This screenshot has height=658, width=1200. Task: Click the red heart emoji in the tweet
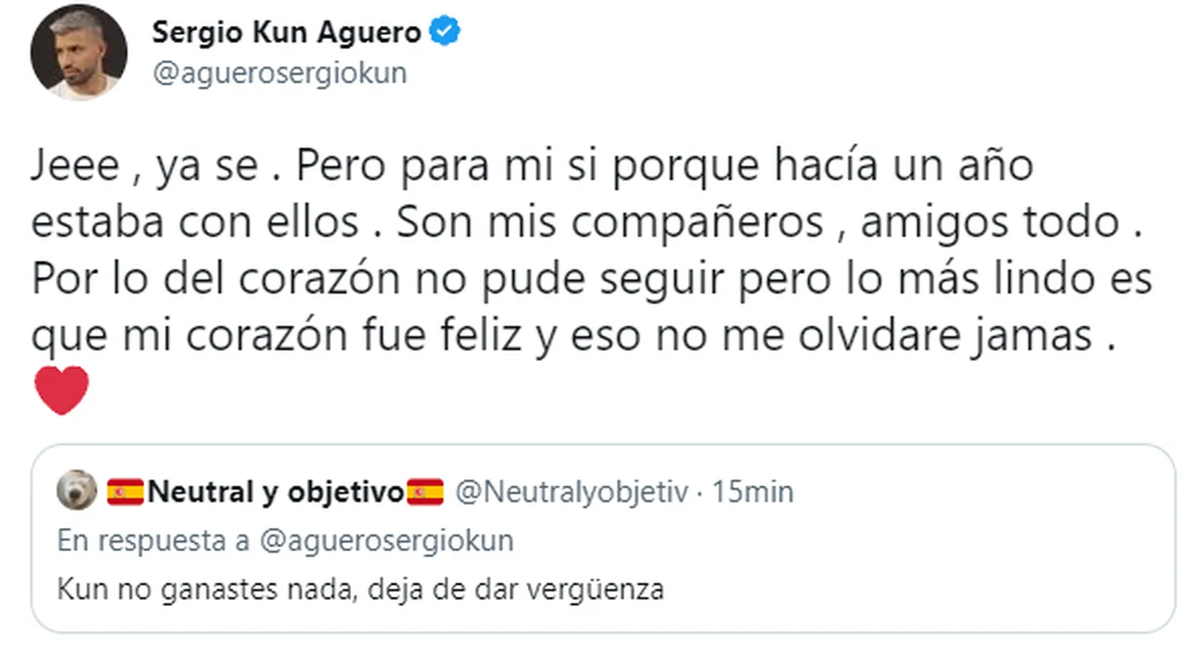[x=63, y=391]
